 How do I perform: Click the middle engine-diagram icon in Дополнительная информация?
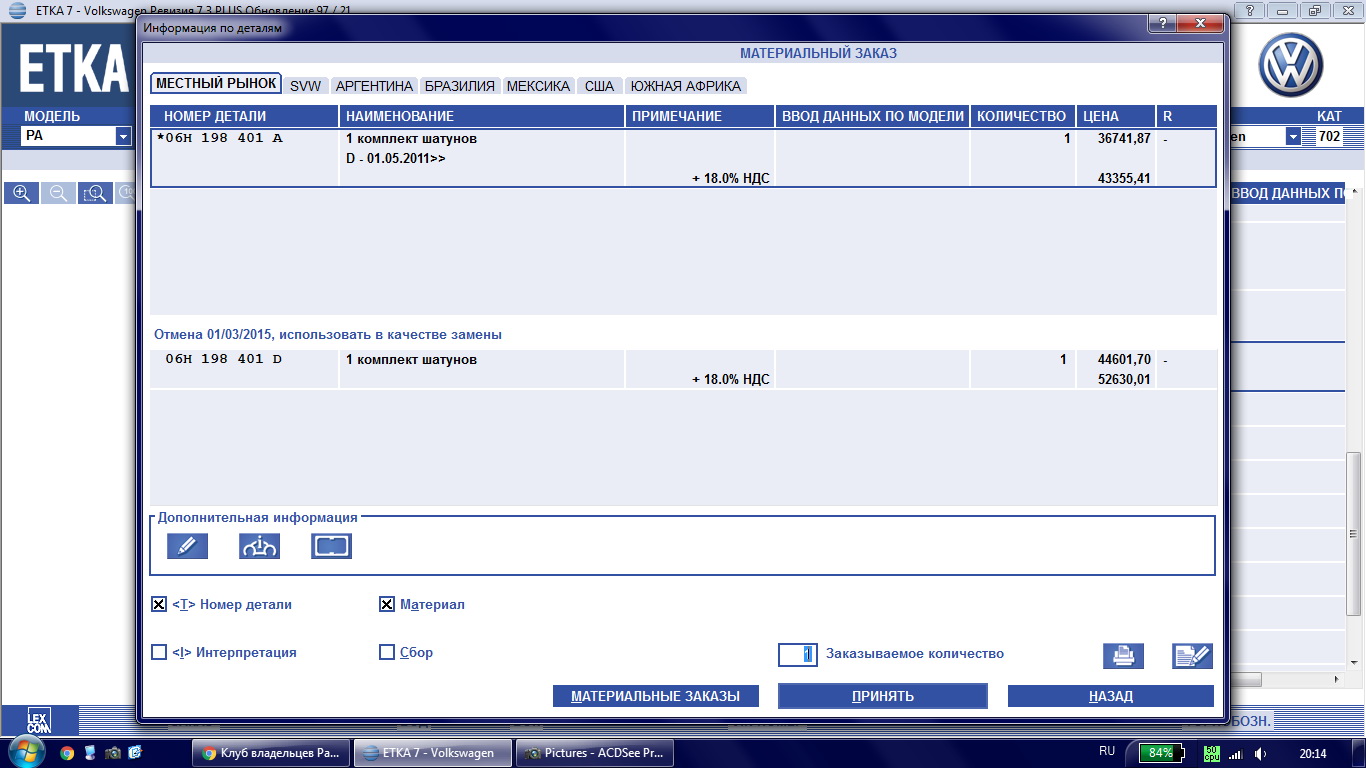pos(260,546)
